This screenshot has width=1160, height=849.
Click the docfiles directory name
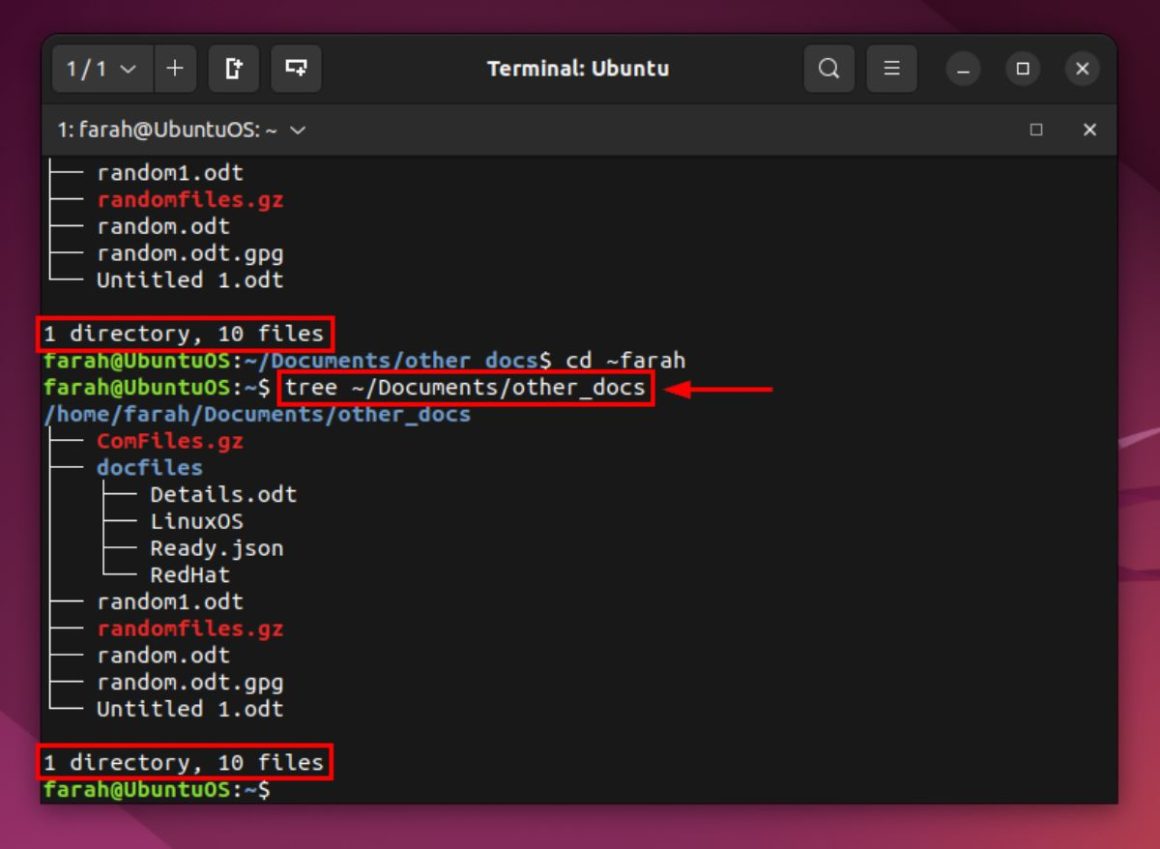[148, 467]
